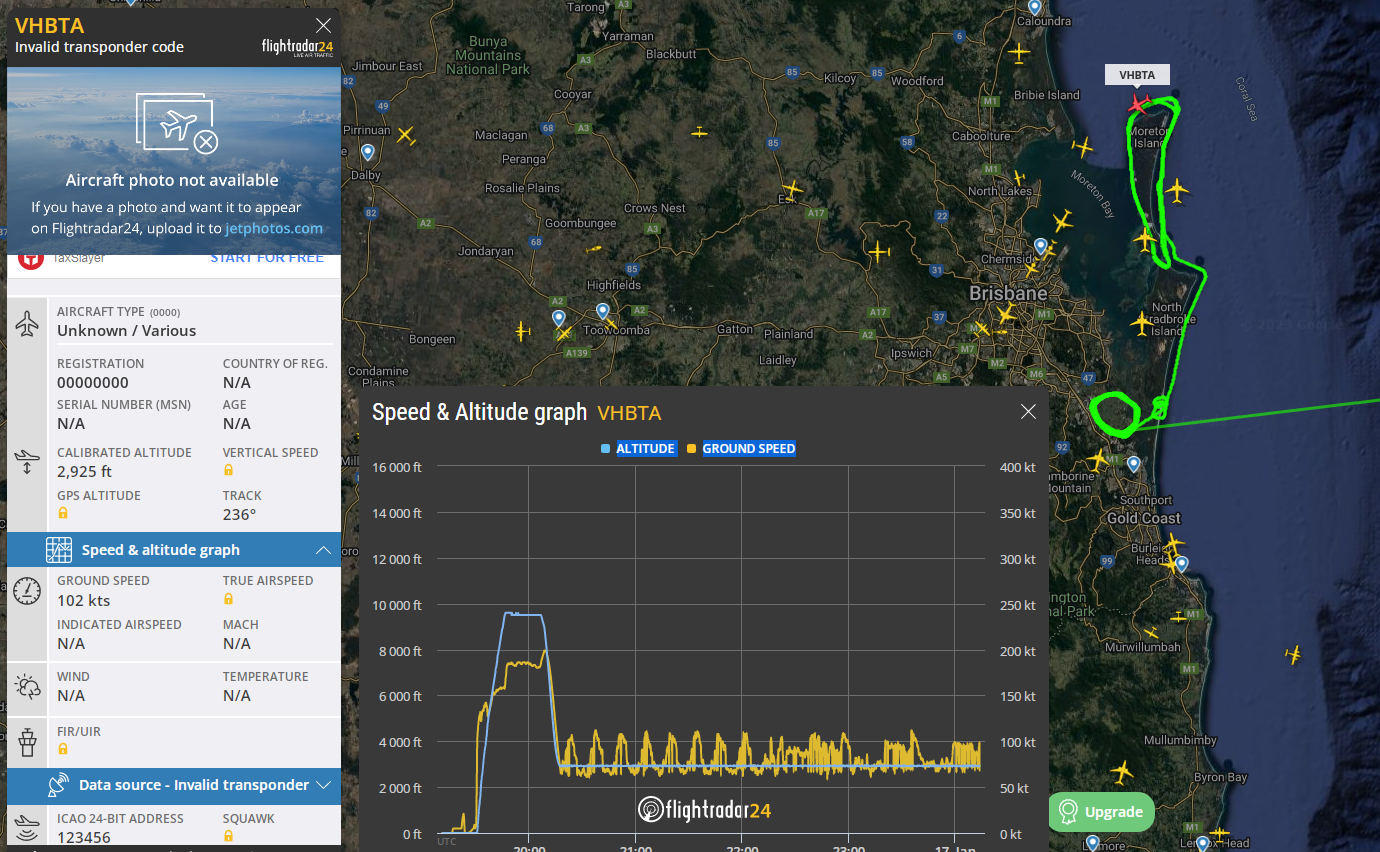Screen dimensions: 1380x852
Task: Click the control tower icon beside FIR/UIR
Action: tap(27, 742)
